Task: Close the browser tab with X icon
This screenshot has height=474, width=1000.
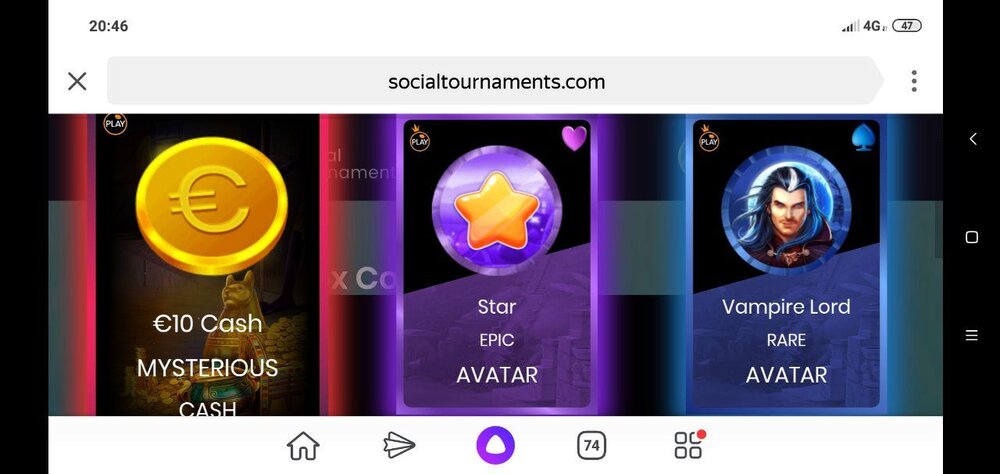Action: click(77, 81)
